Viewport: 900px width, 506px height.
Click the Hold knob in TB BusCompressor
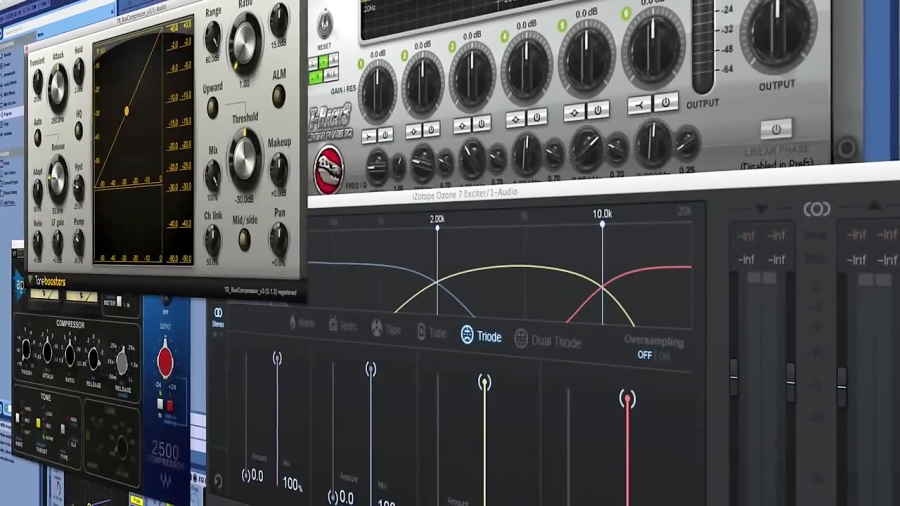[x=79, y=72]
